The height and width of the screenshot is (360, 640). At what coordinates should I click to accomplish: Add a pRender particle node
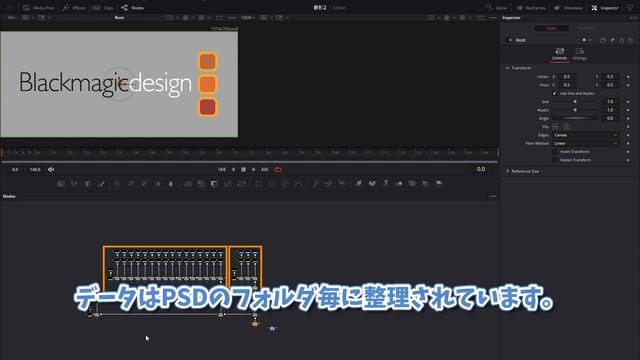(342, 184)
